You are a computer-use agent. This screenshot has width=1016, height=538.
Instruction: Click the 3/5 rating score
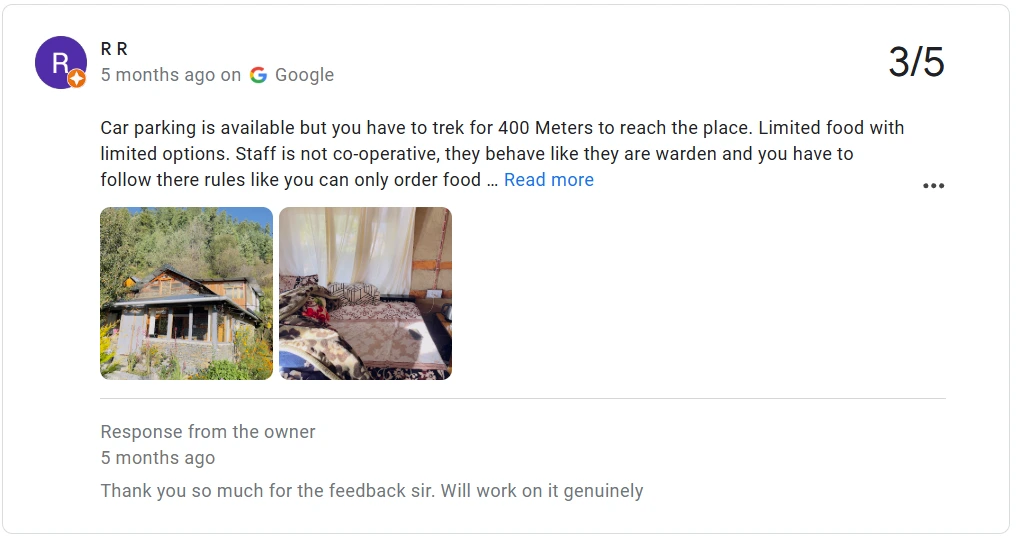click(x=915, y=62)
